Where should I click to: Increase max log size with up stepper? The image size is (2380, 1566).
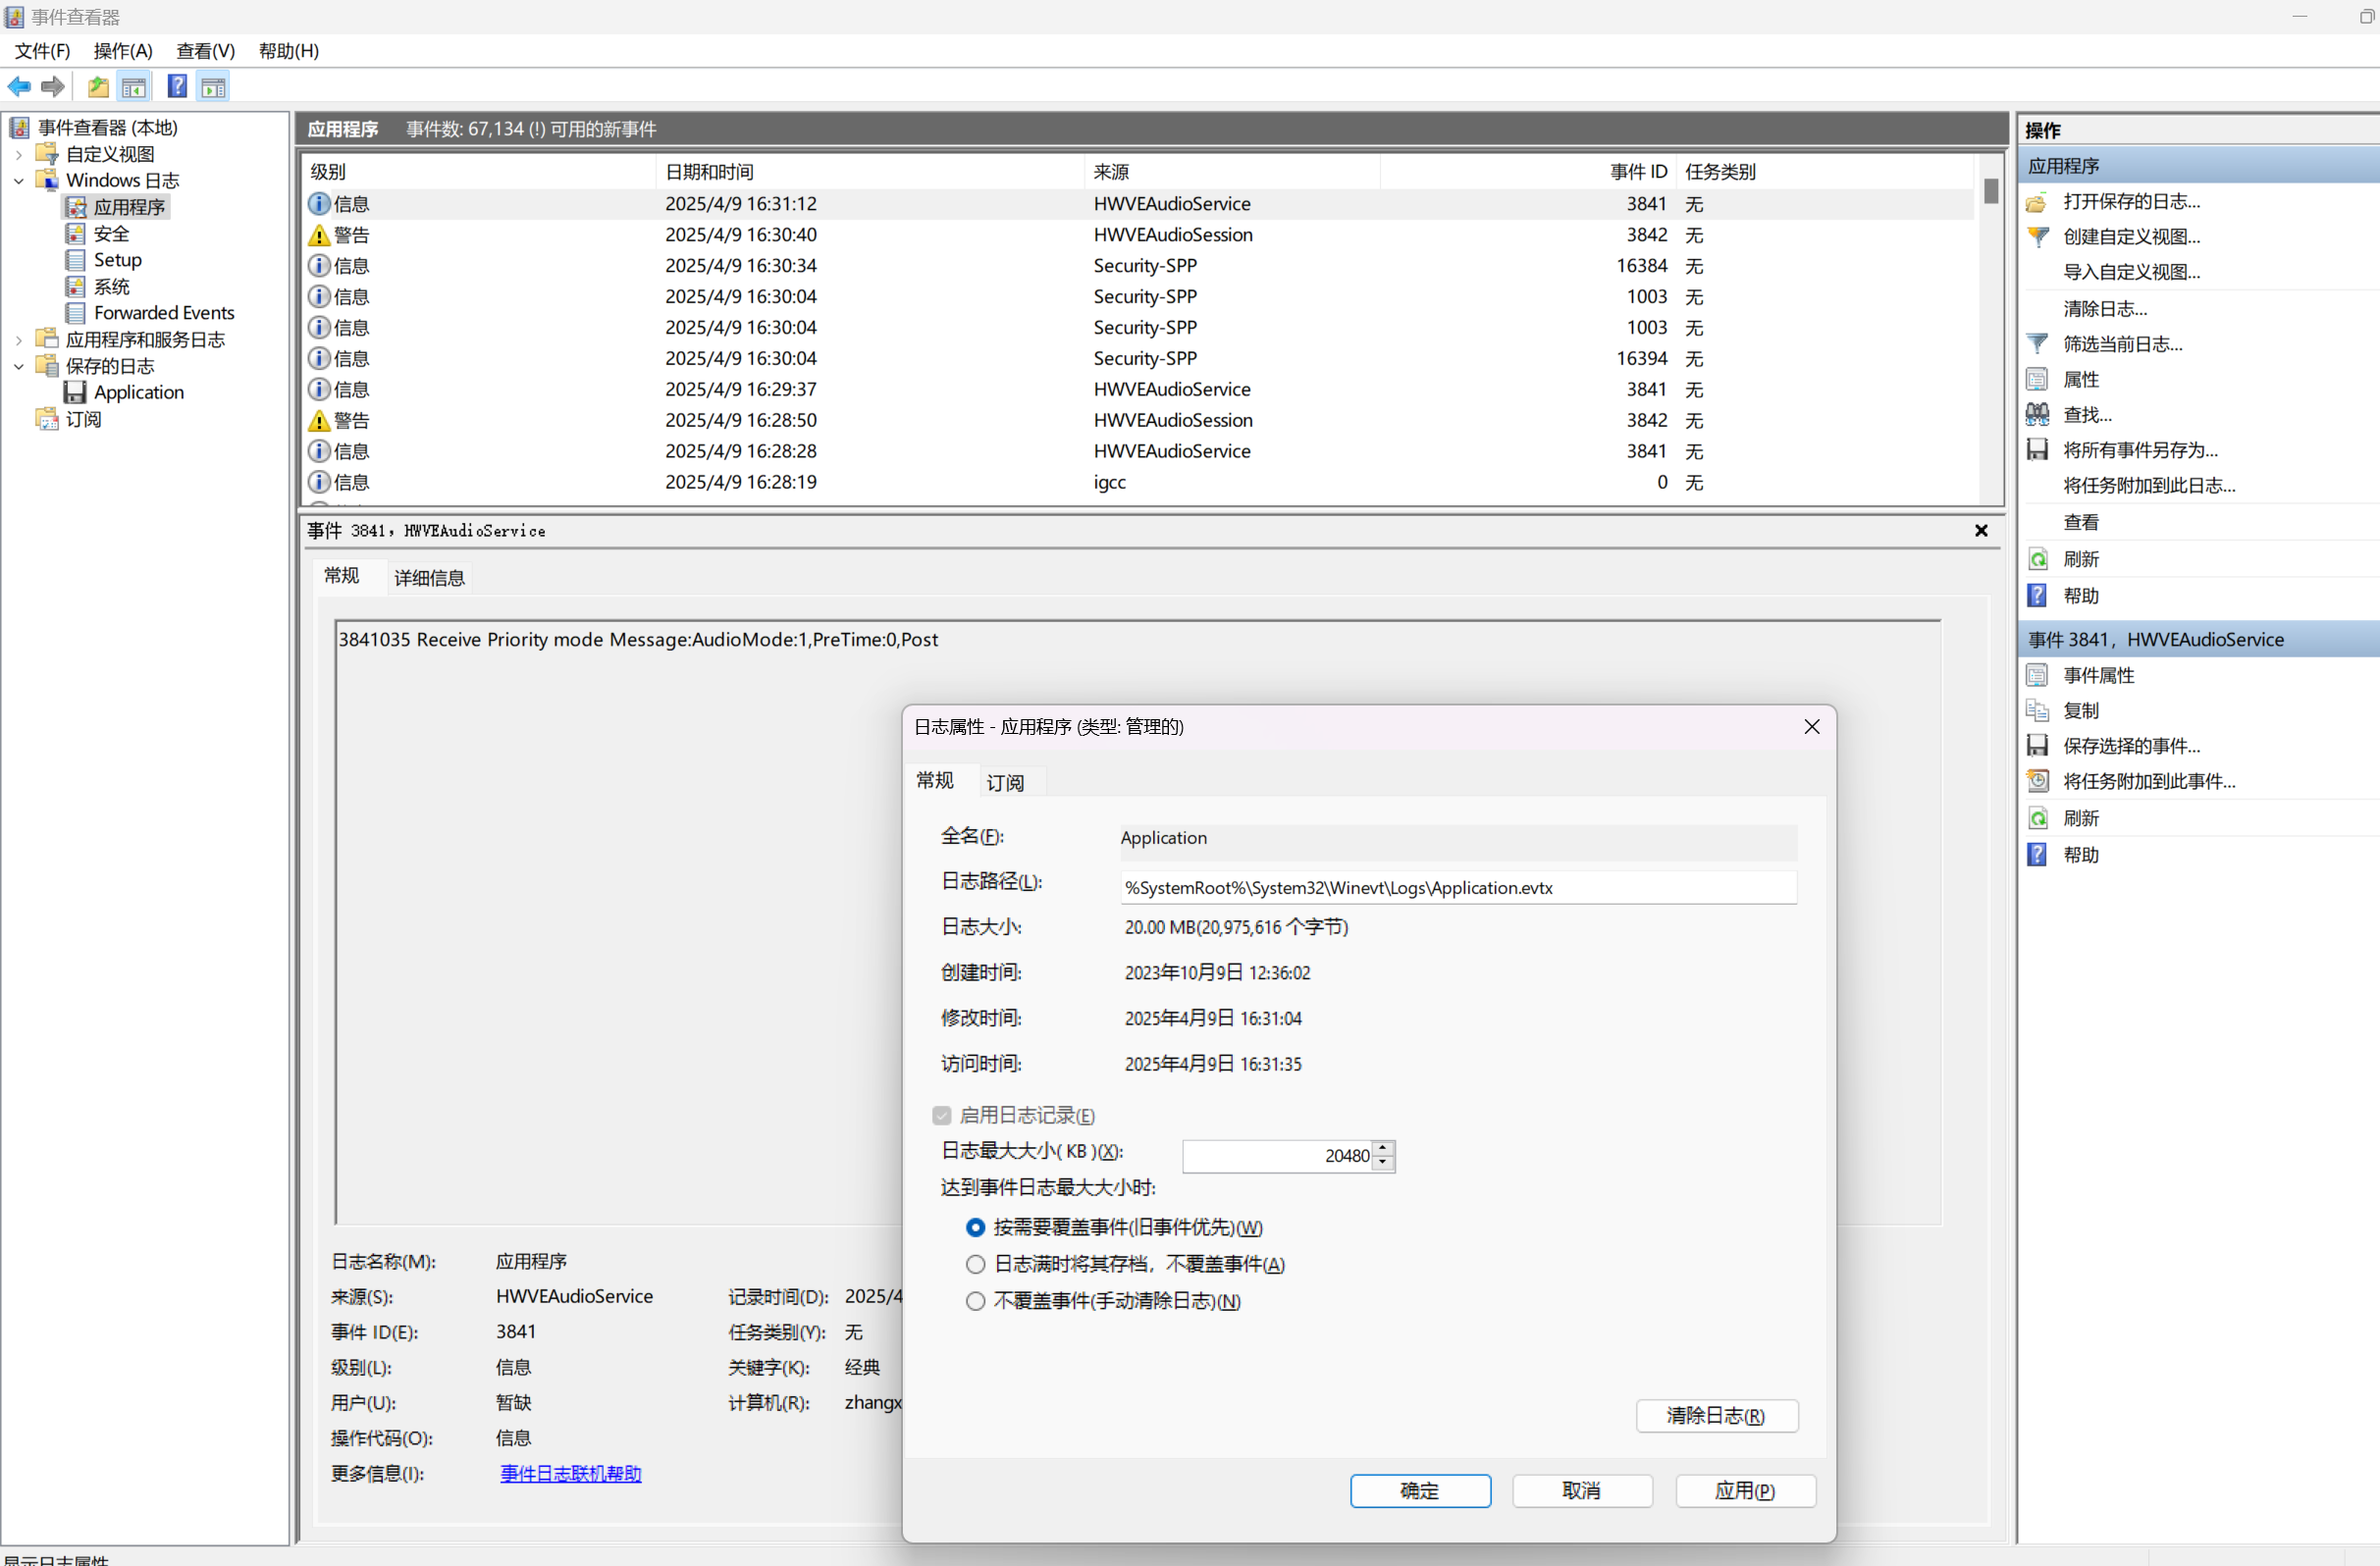1383,1148
